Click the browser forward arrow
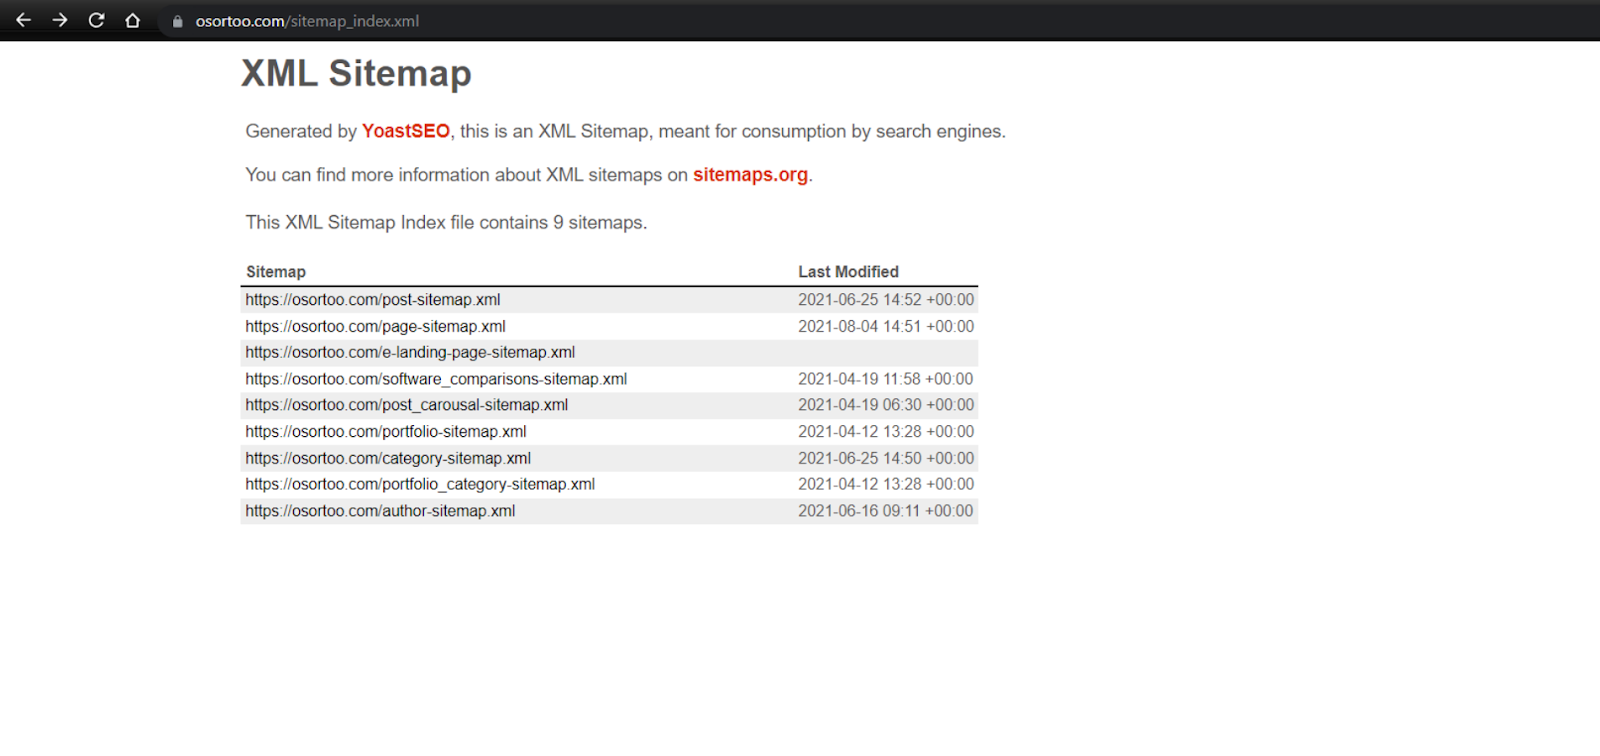Viewport: 1600px width, 756px height. [x=60, y=20]
